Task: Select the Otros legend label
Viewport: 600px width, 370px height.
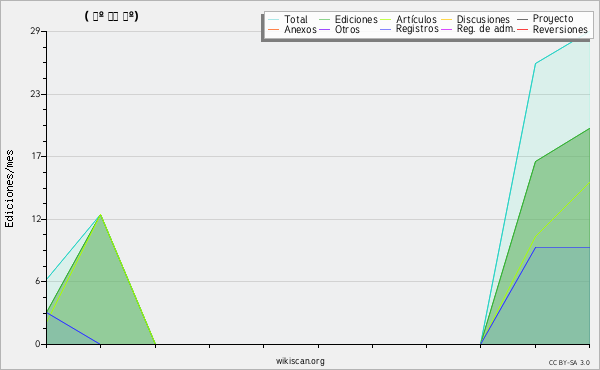Action: coord(347,29)
